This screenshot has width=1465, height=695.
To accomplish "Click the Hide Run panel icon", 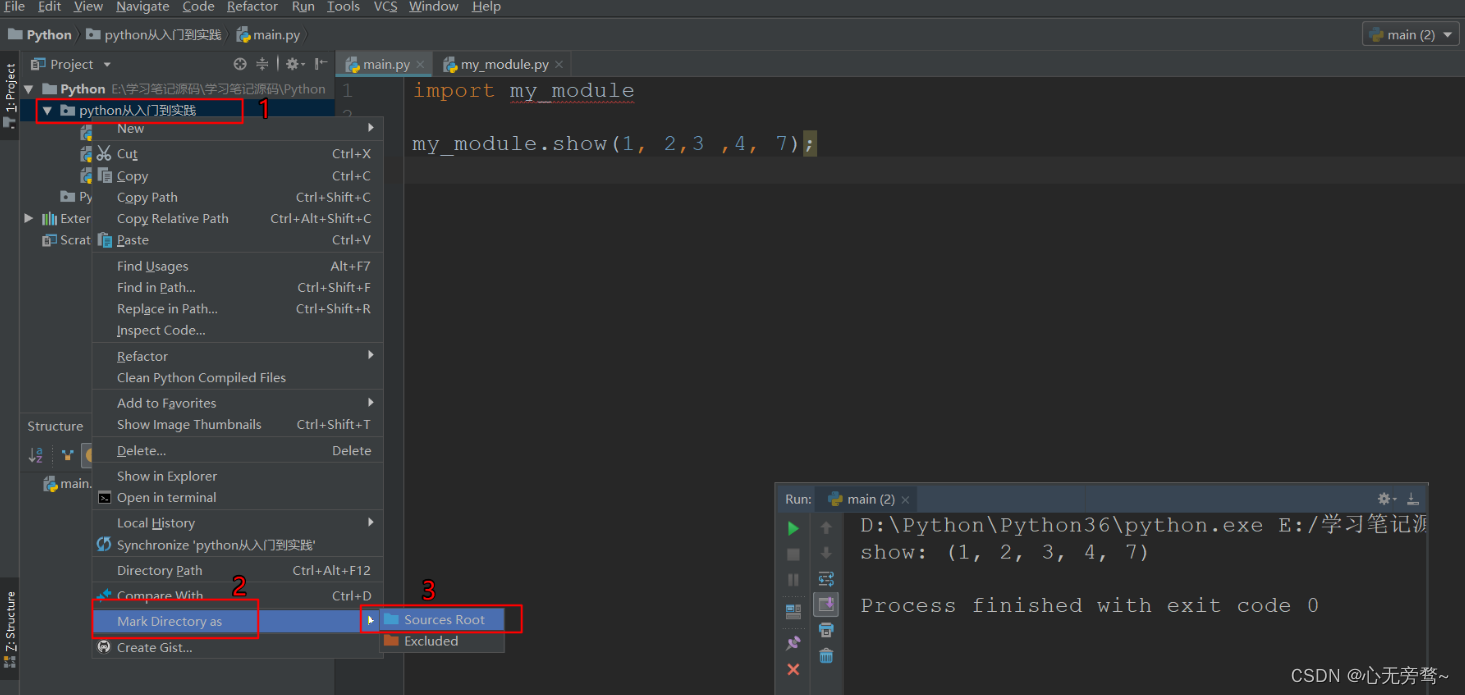I will pos(1413,498).
